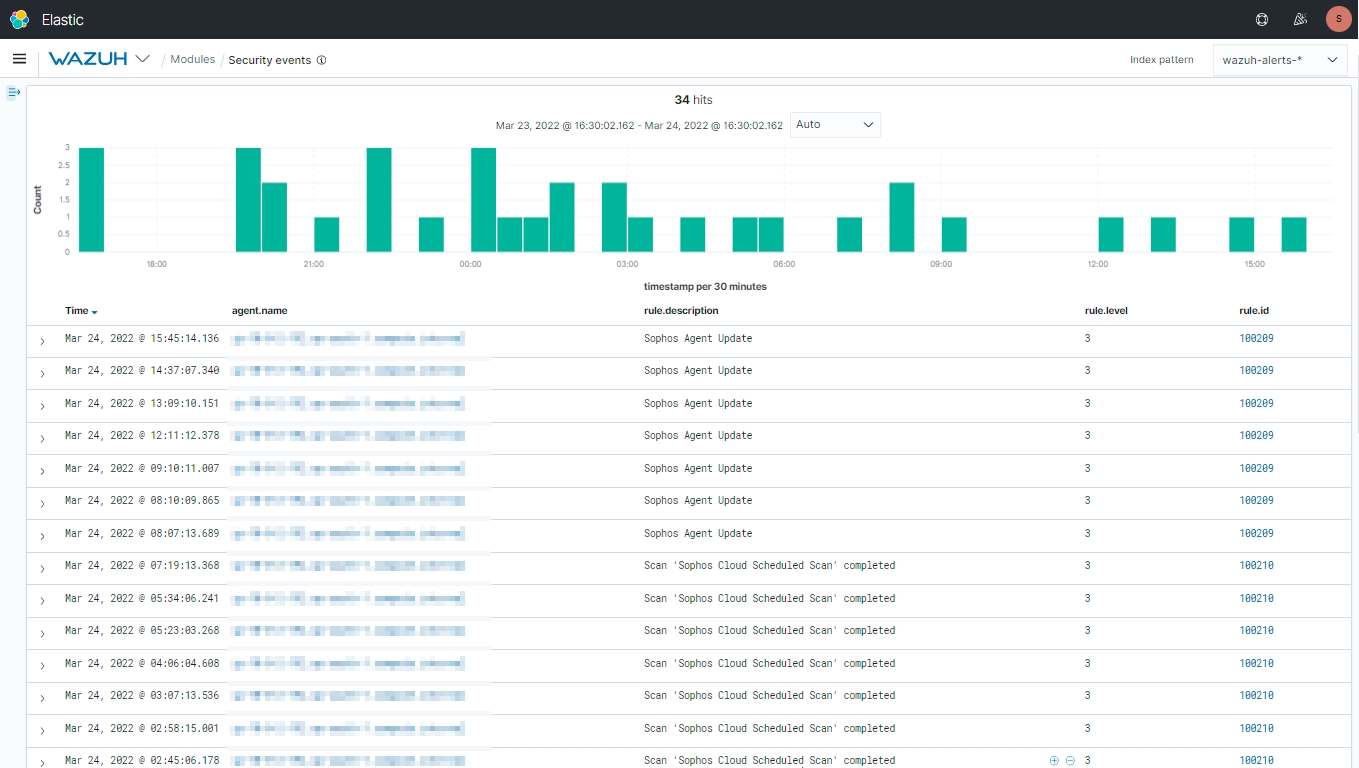Expand the 02:58:15.001 event row

tap(42, 731)
